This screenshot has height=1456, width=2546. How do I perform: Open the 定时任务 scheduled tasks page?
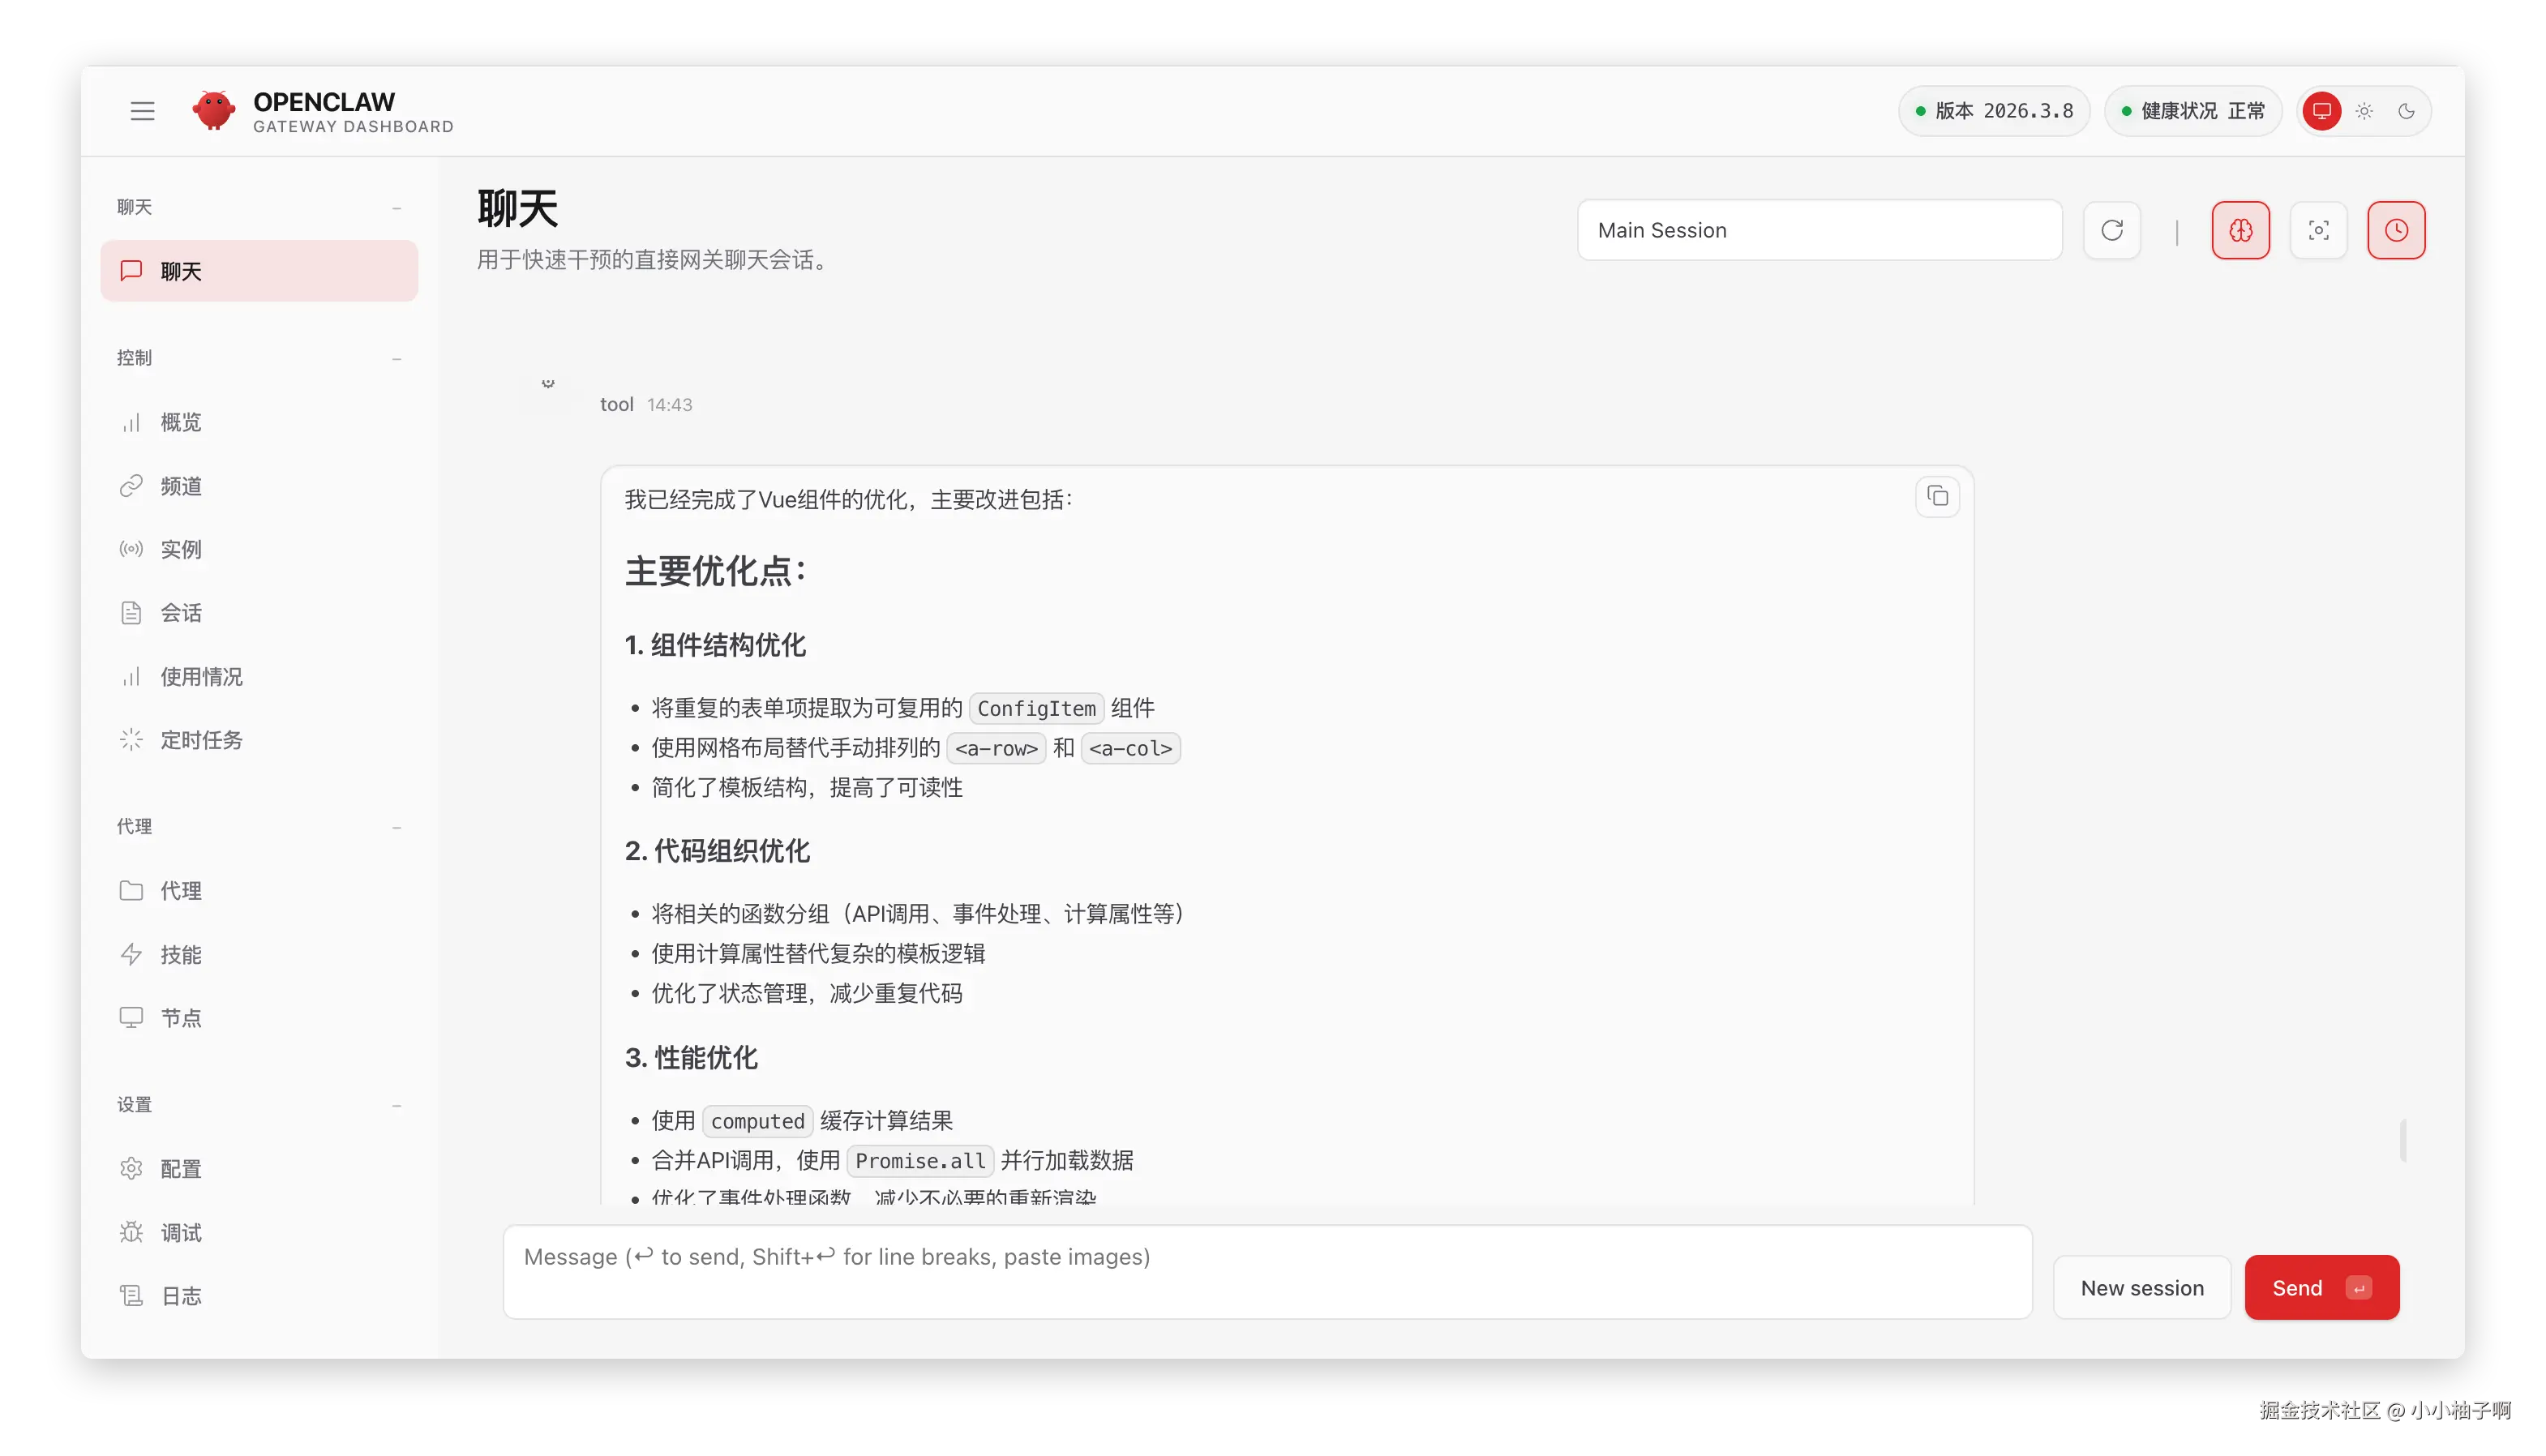[201, 740]
